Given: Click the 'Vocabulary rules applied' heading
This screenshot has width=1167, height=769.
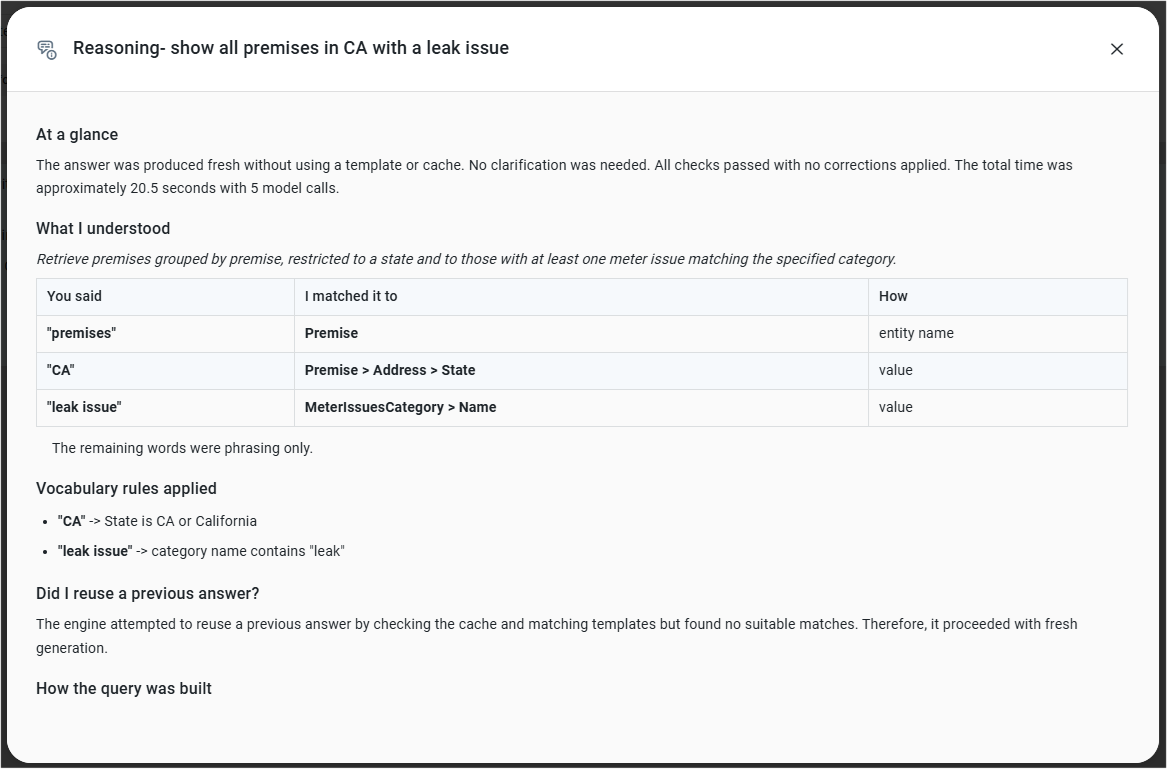Looking at the screenshot, I should click(127, 488).
